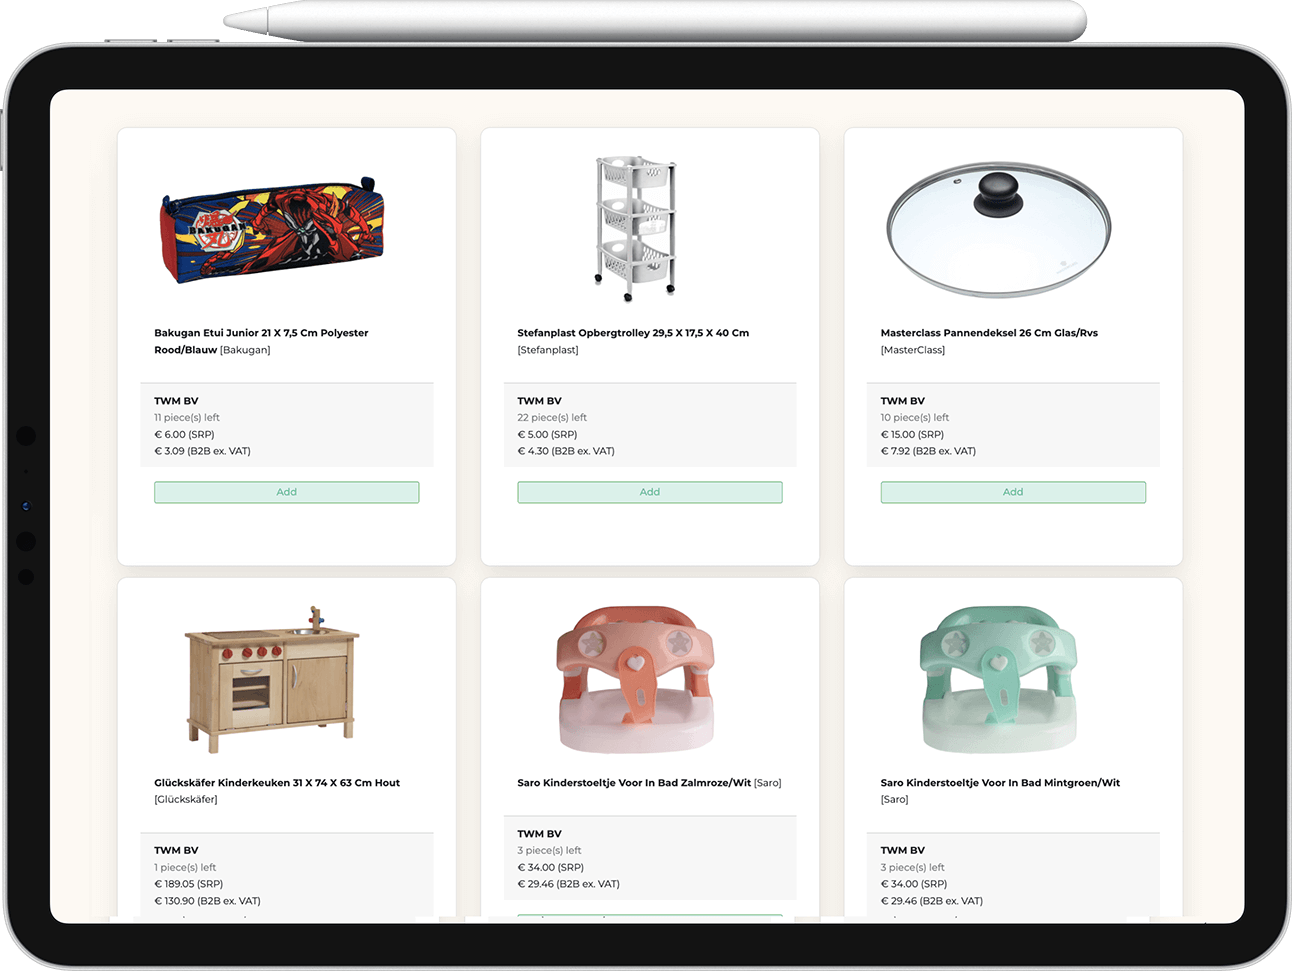1292x971 pixels.
Task: Open the glass pan lid image
Action: pos(999,230)
